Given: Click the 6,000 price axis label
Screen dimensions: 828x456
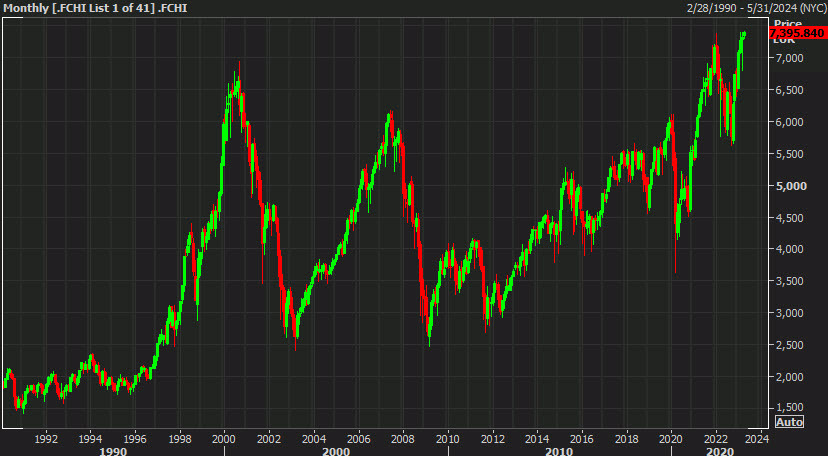Looking at the screenshot, I should (789, 122).
